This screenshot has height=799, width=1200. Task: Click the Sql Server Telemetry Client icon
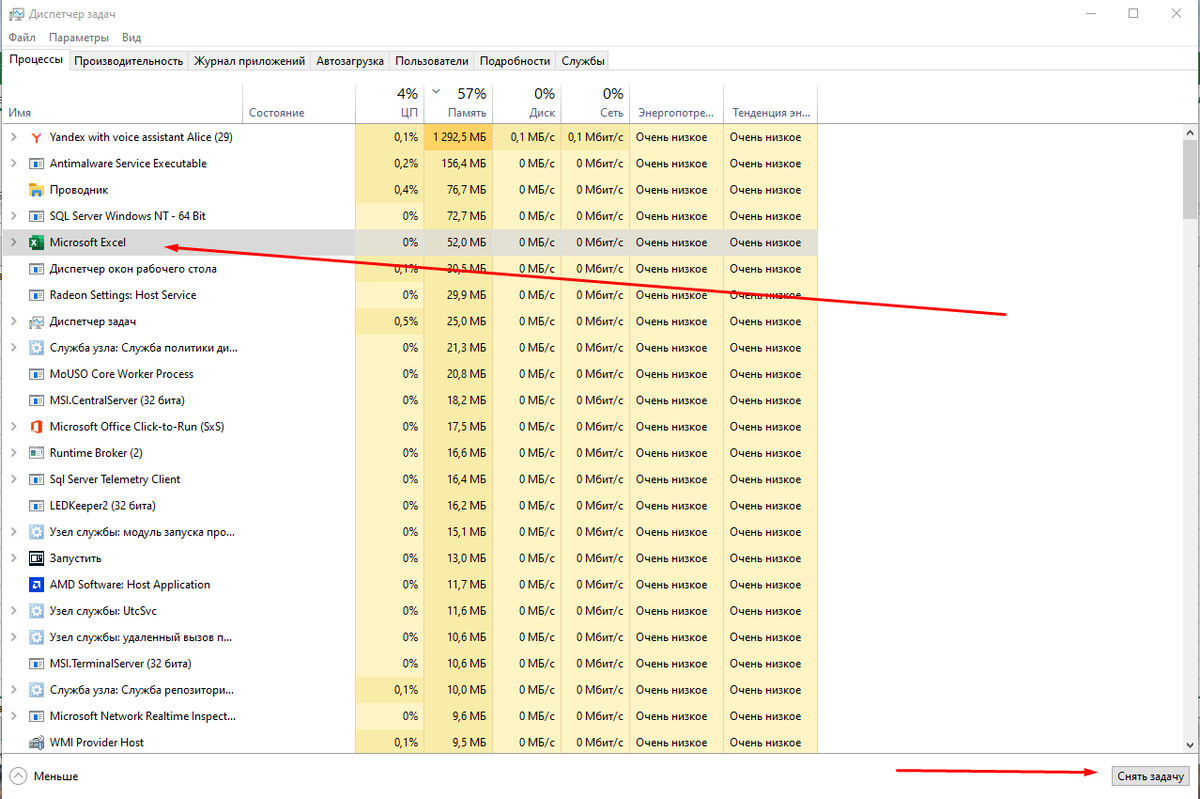(x=36, y=479)
